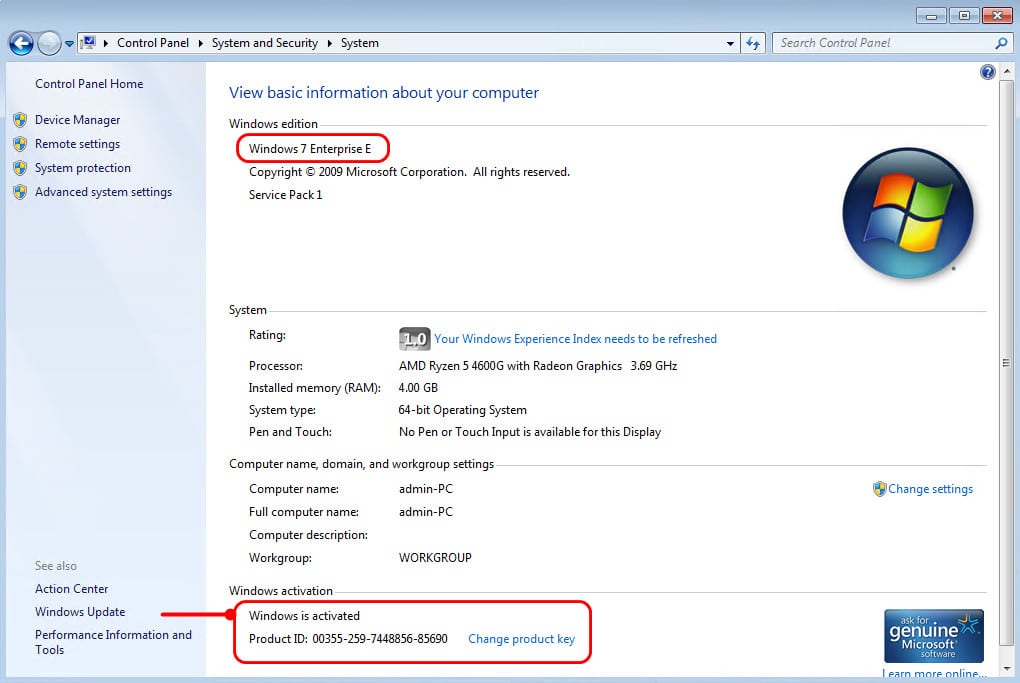1020x683 pixels.
Task: Click the Refresh button beside address bar
Action: 753,44
